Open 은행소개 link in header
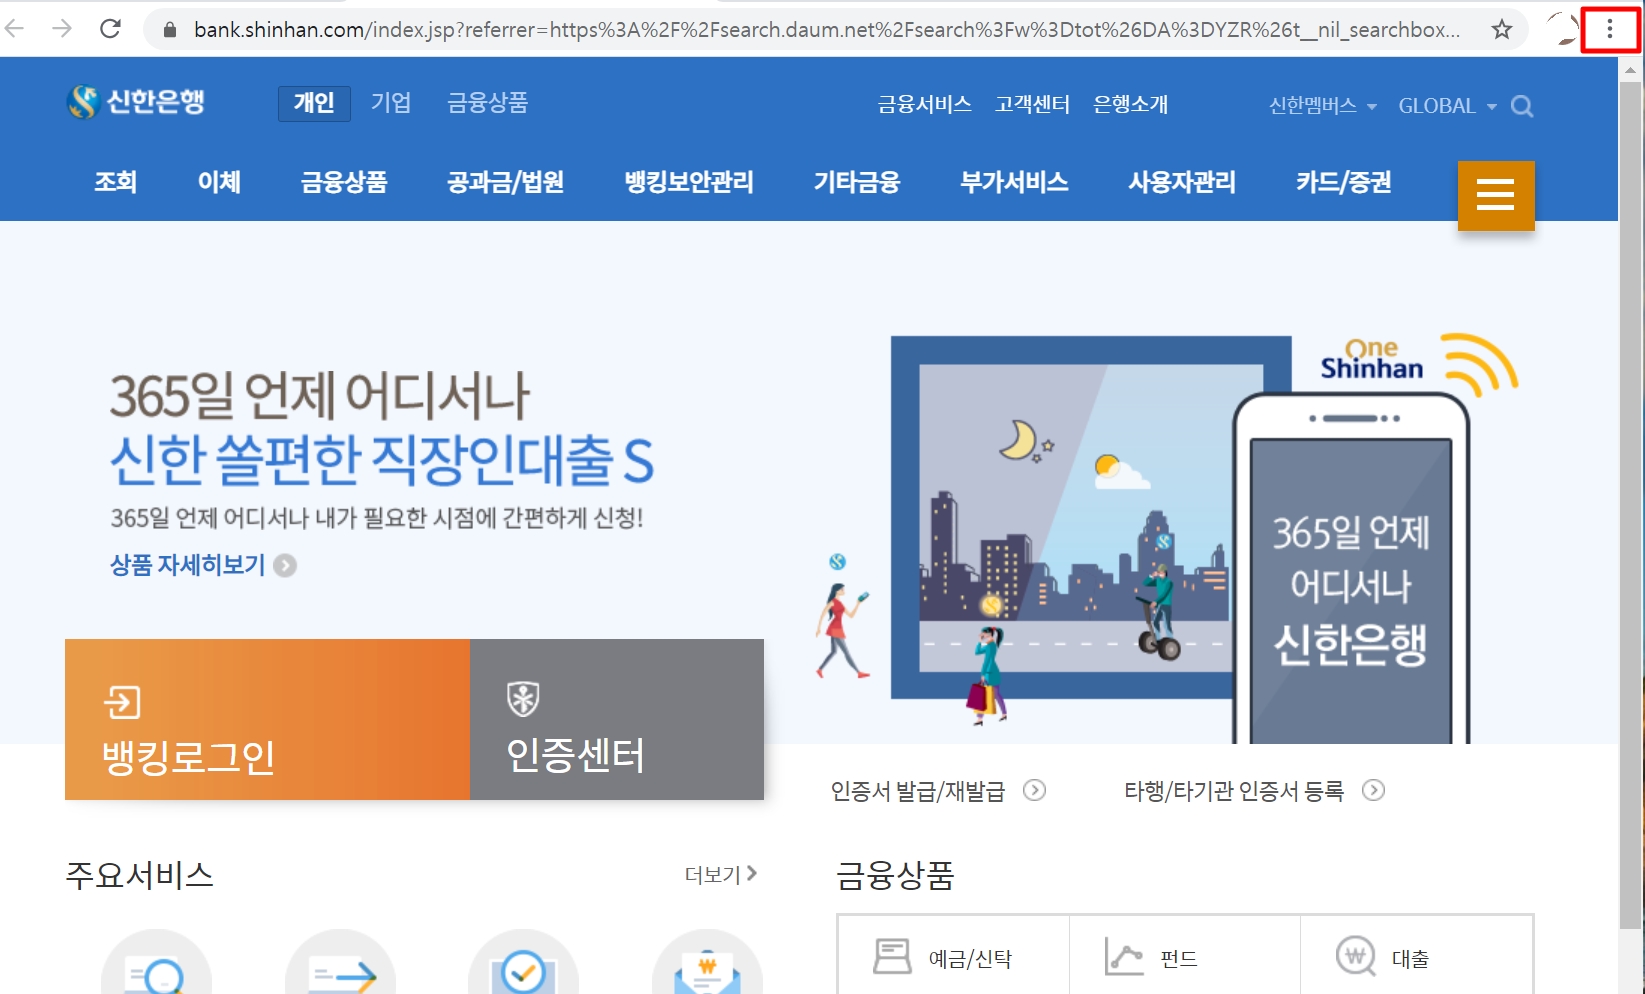 point(1130,105)
